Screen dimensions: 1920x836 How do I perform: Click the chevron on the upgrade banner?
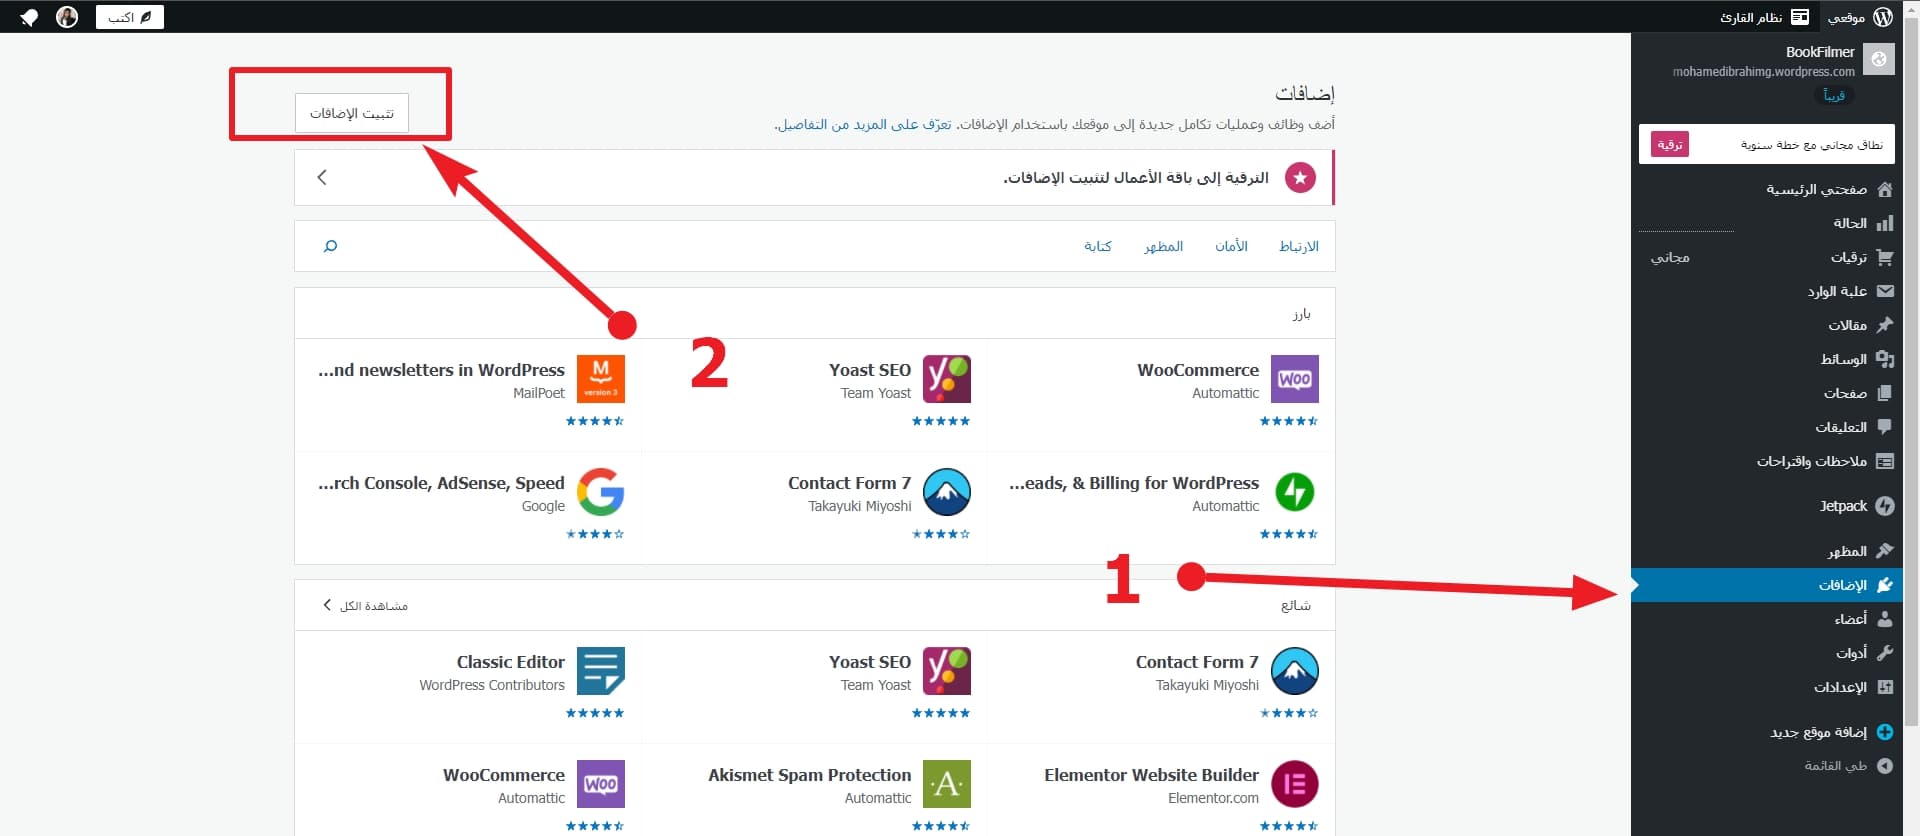[322, 177]
